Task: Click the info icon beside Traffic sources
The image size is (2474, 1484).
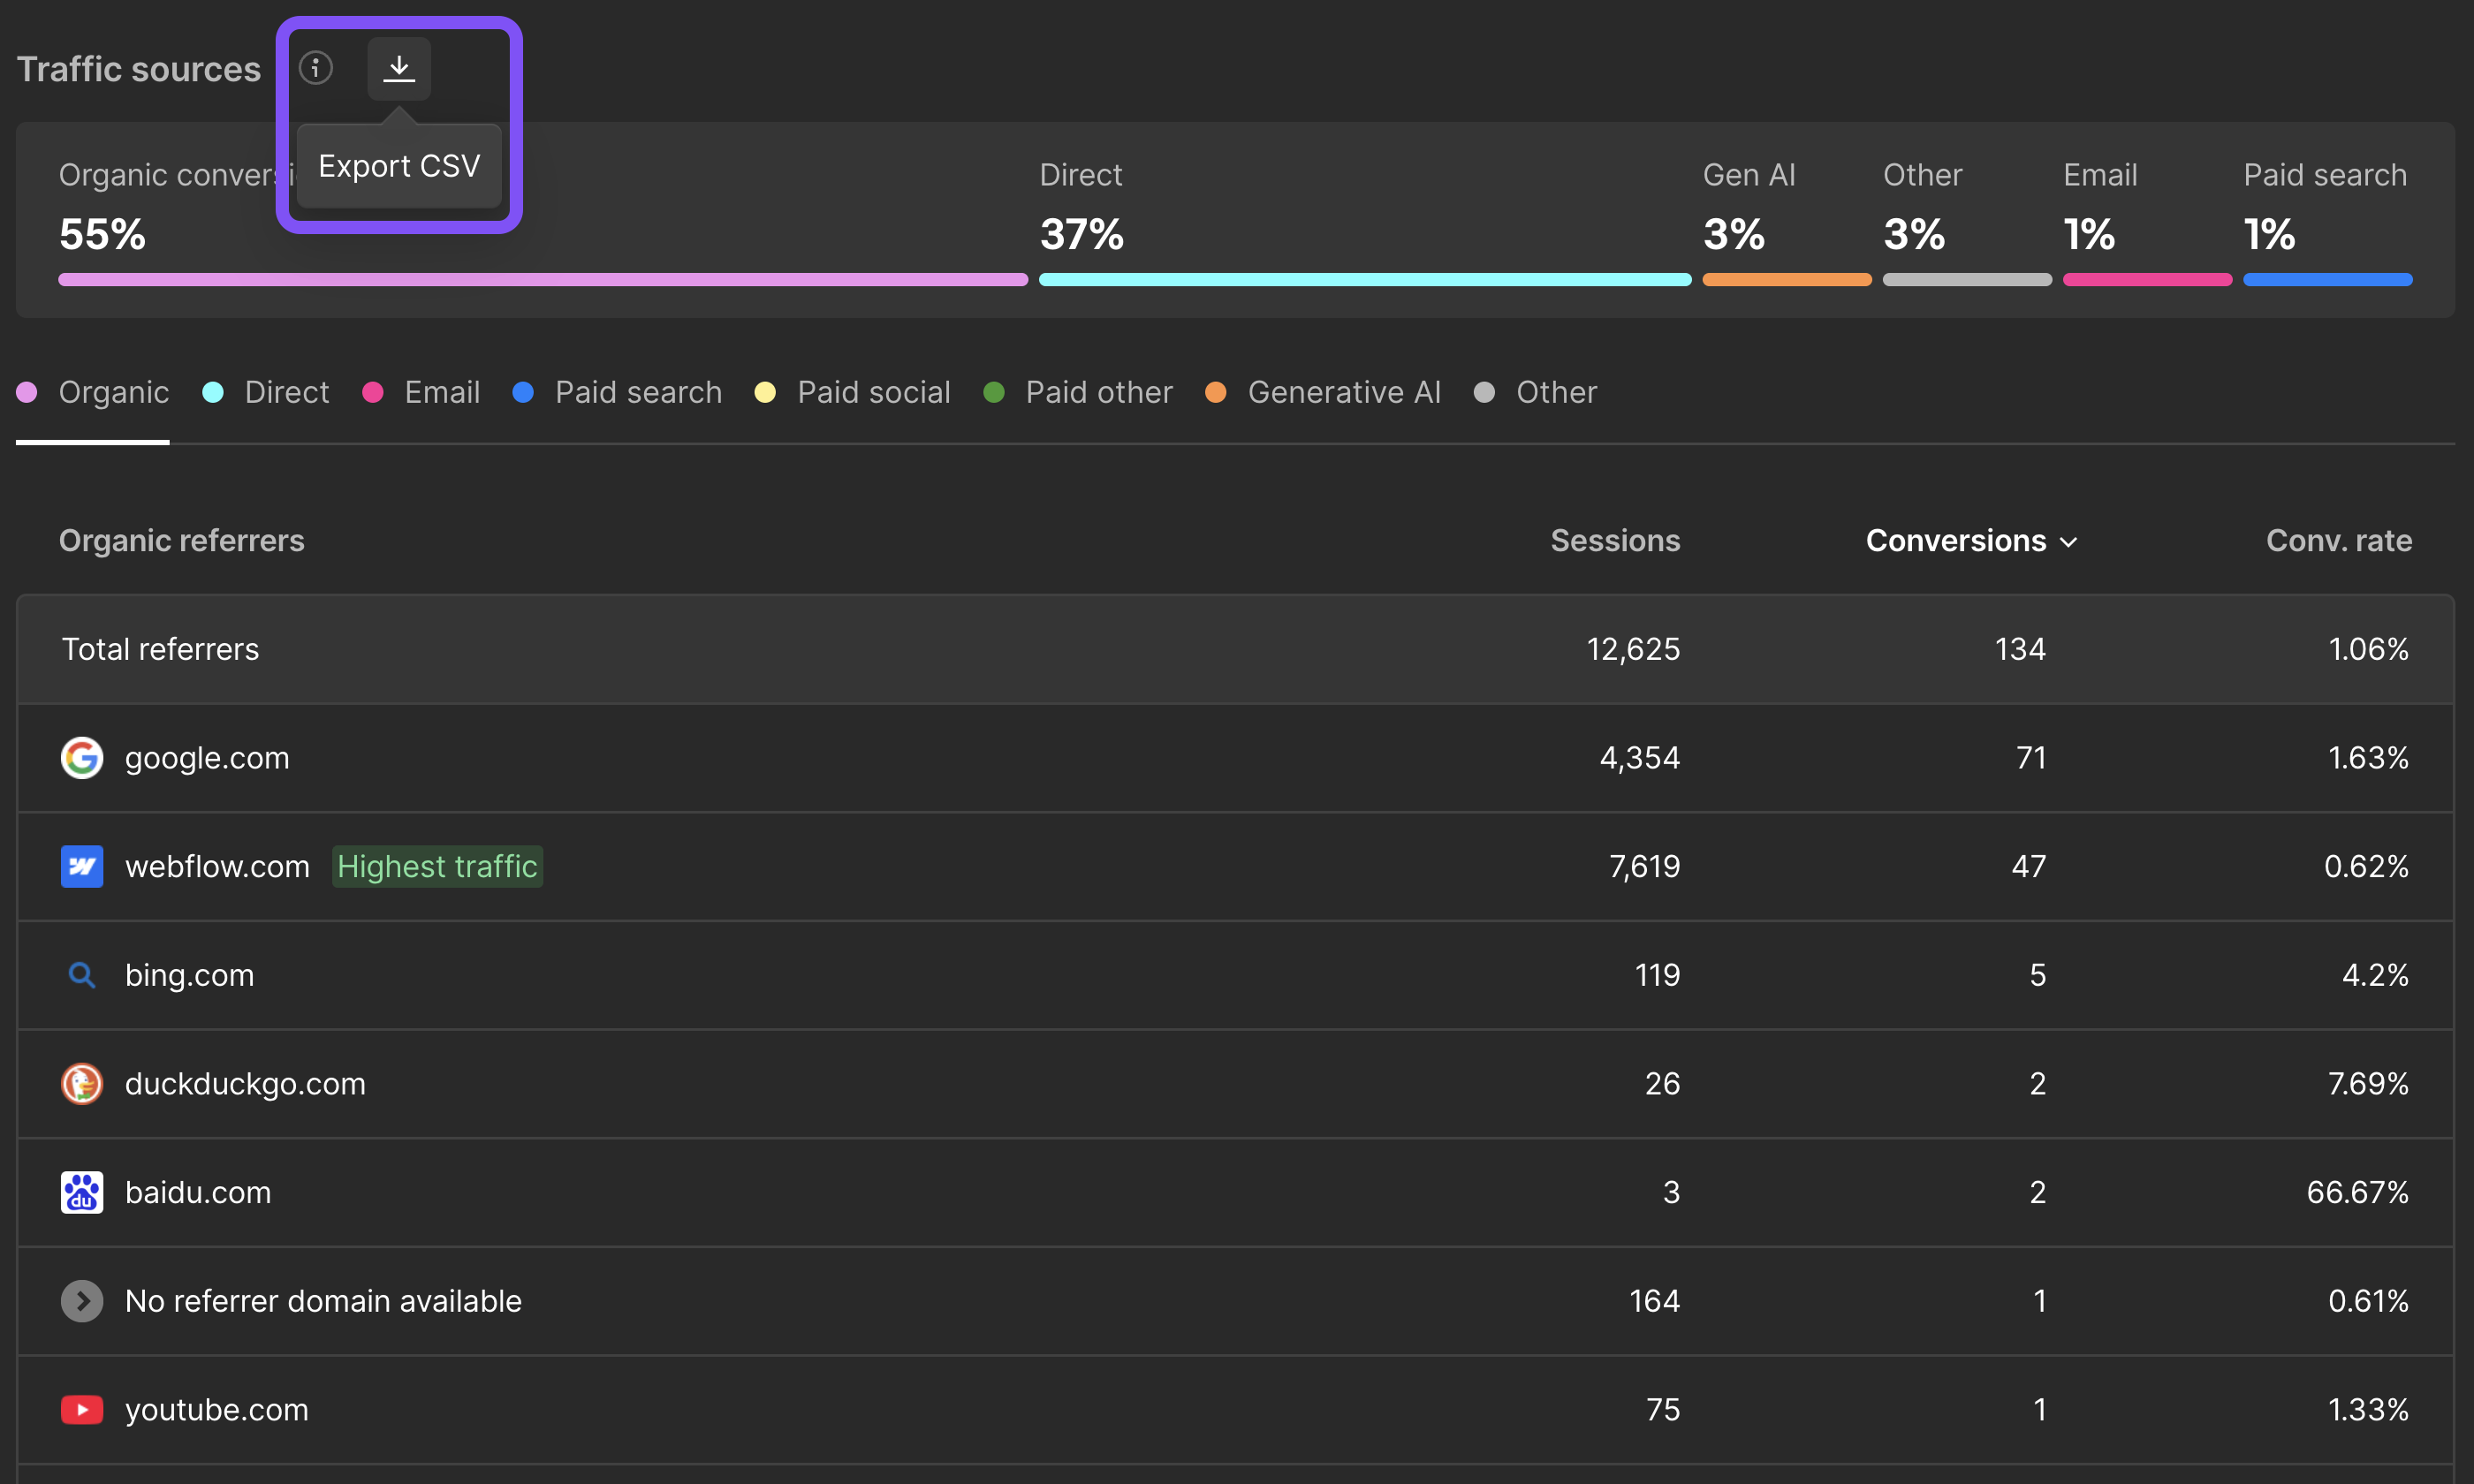Action: pyautogui.click(x=316, y=68)
